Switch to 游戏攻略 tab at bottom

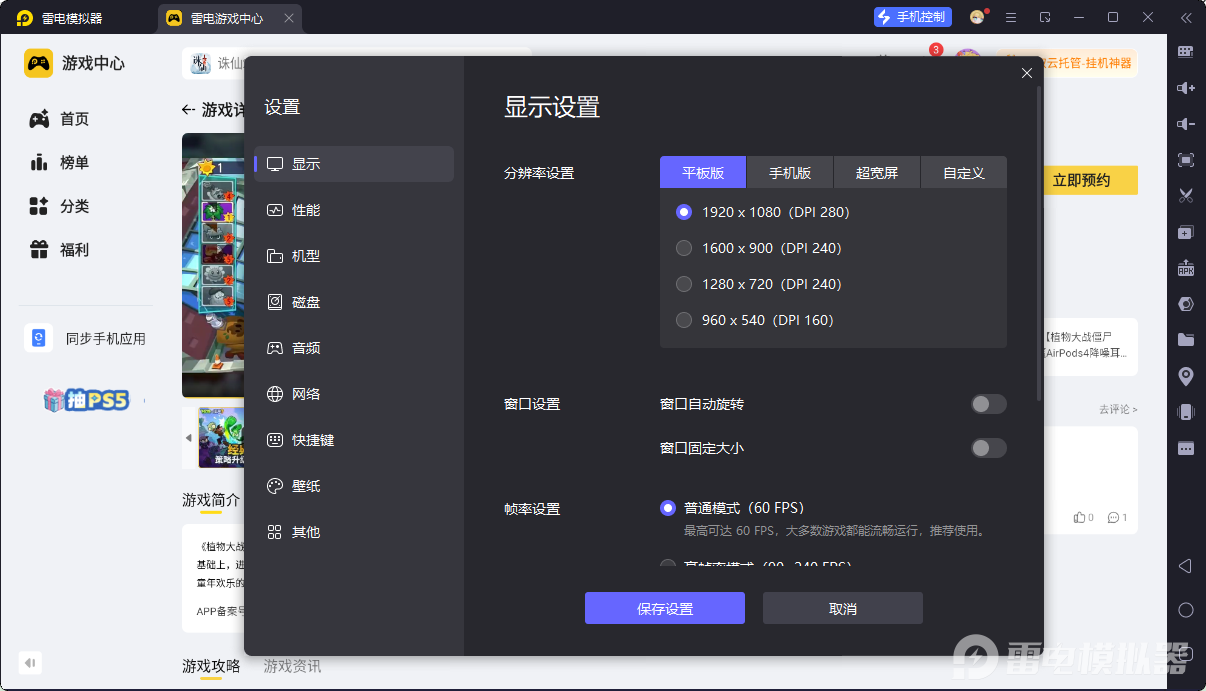211,666
